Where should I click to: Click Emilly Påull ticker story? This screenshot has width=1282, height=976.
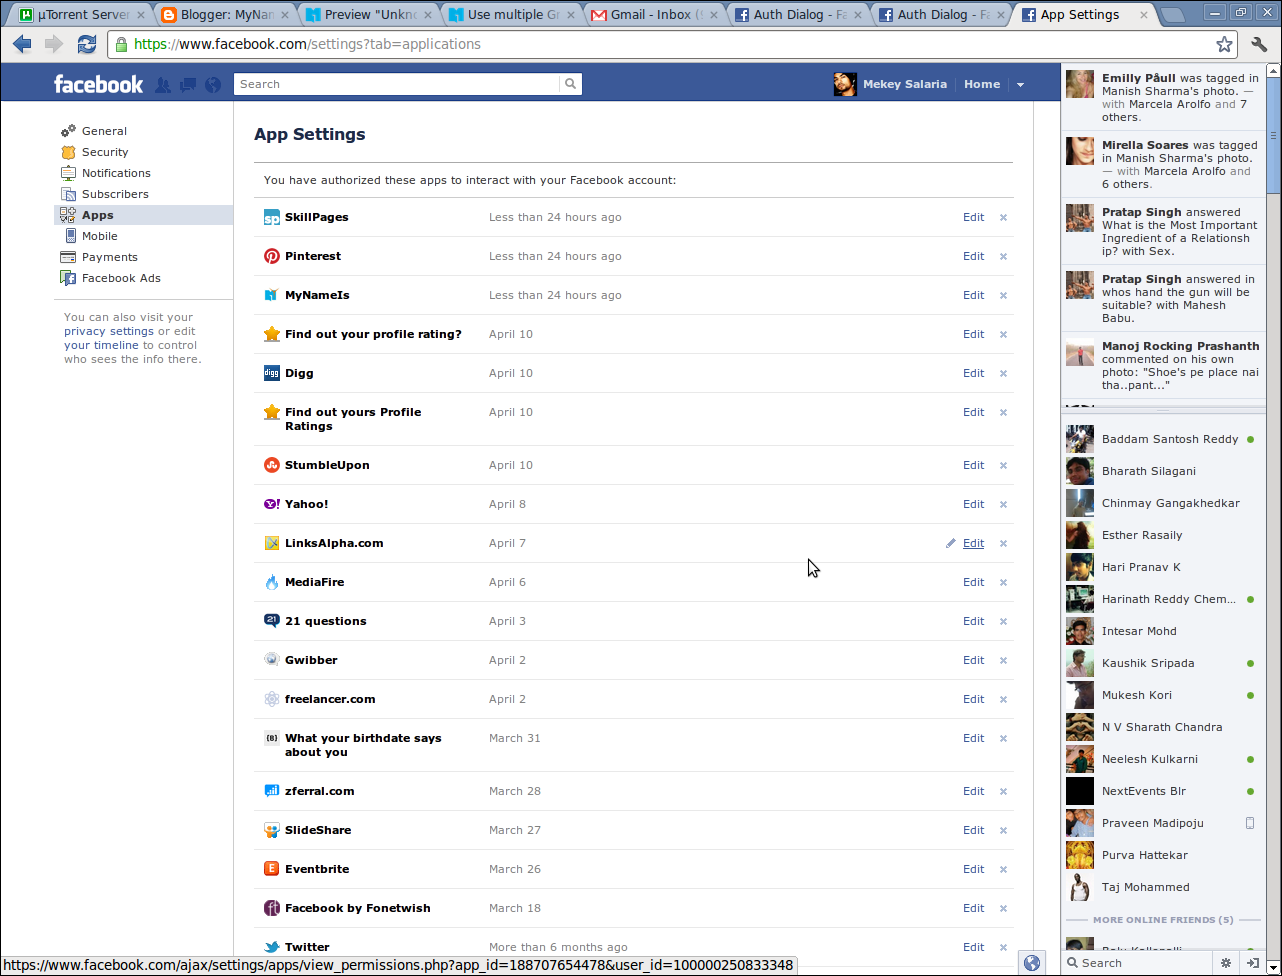click(1163, 97)
